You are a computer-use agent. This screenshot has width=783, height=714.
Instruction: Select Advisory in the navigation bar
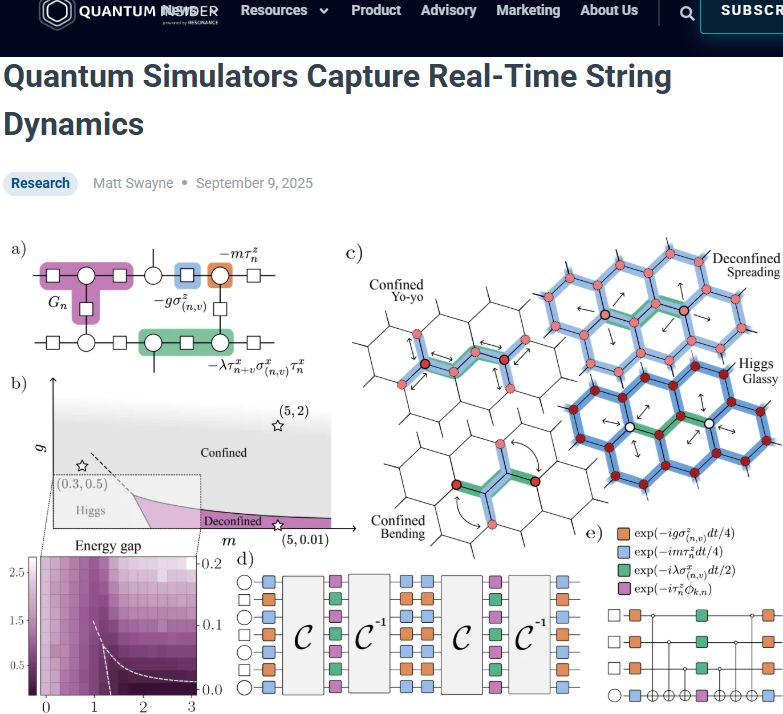pos(448,10)
